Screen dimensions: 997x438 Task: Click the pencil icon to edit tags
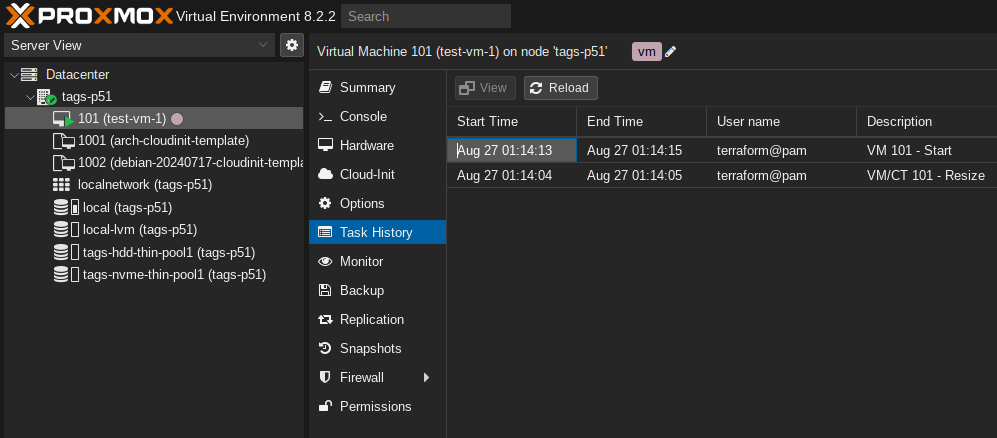(671, 52)
